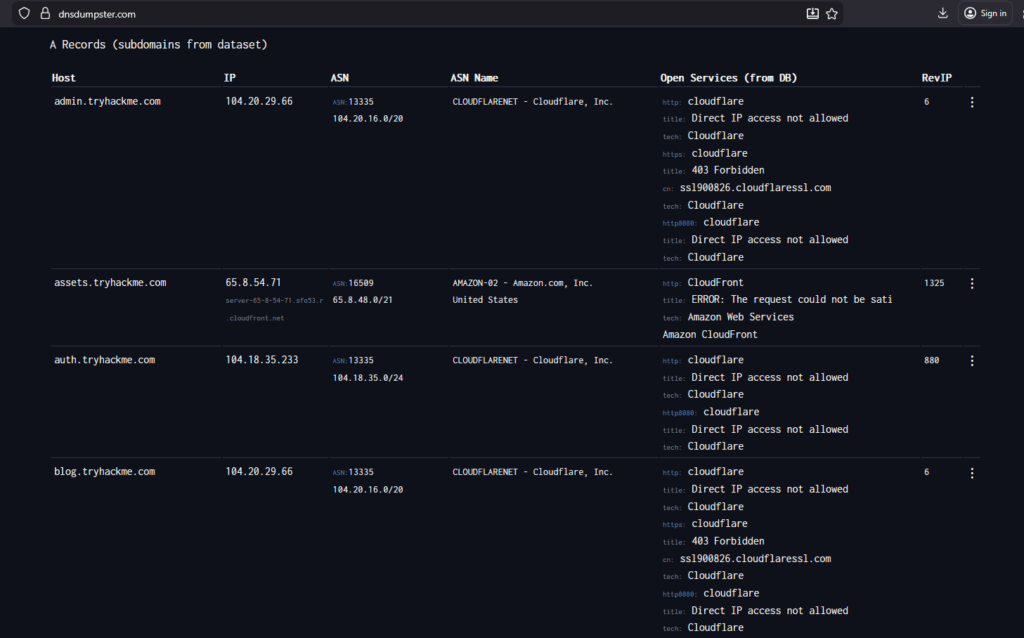Click the 403 Forbidden title in the admin row
1024x638 pixels.
tap(728, 170)
